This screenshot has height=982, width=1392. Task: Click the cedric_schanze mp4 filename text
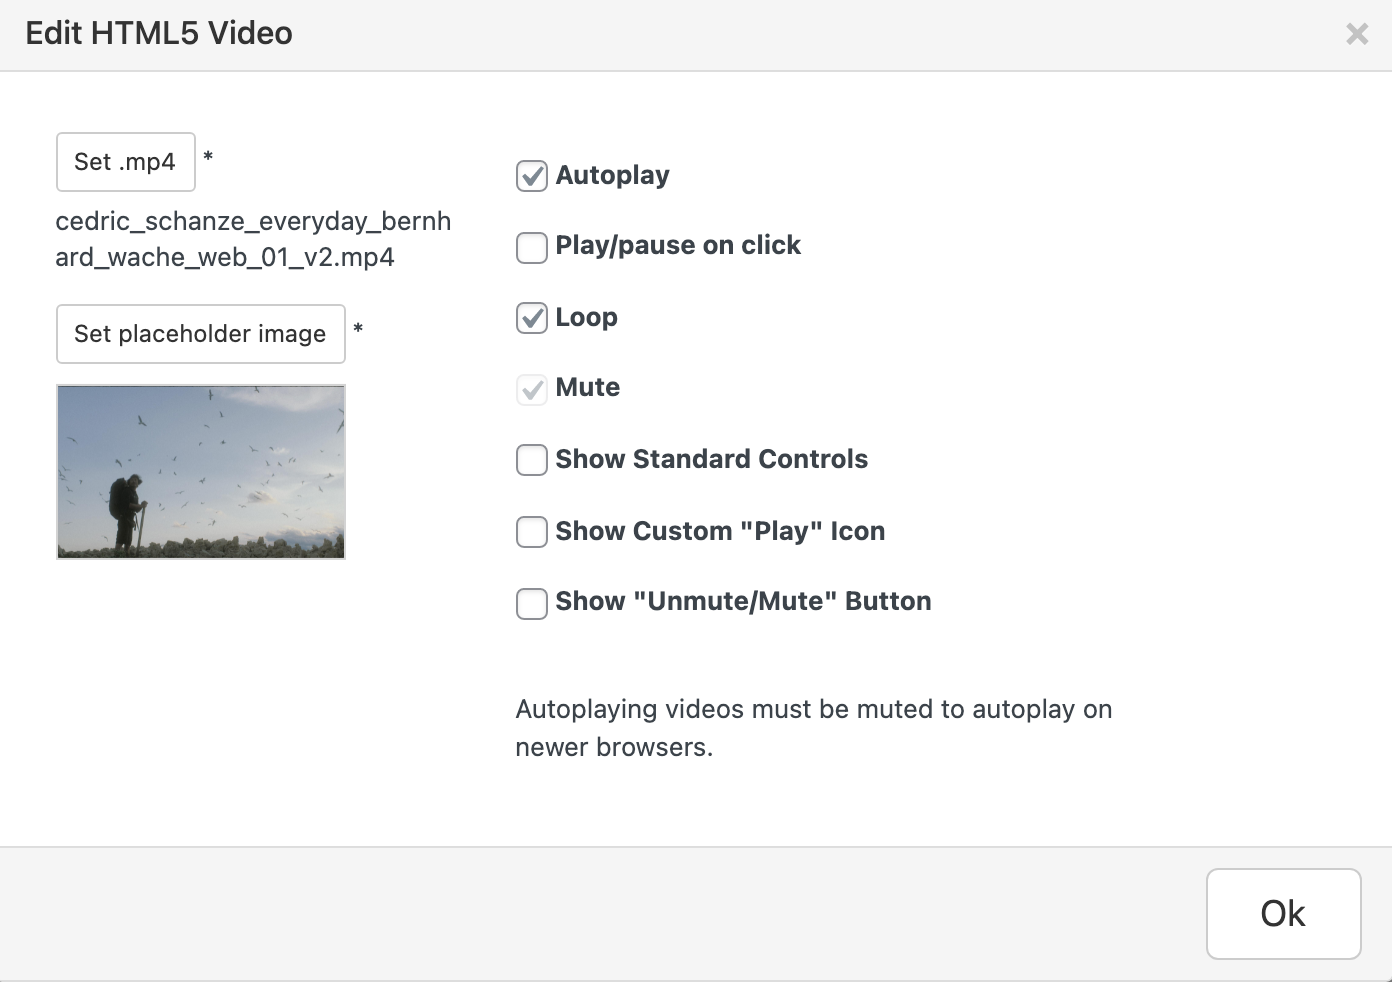point(253,239)
